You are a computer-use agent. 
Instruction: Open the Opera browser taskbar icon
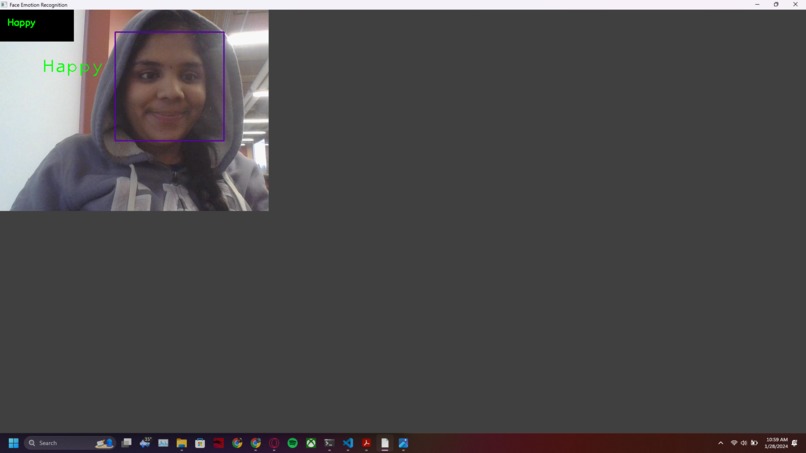274,443
